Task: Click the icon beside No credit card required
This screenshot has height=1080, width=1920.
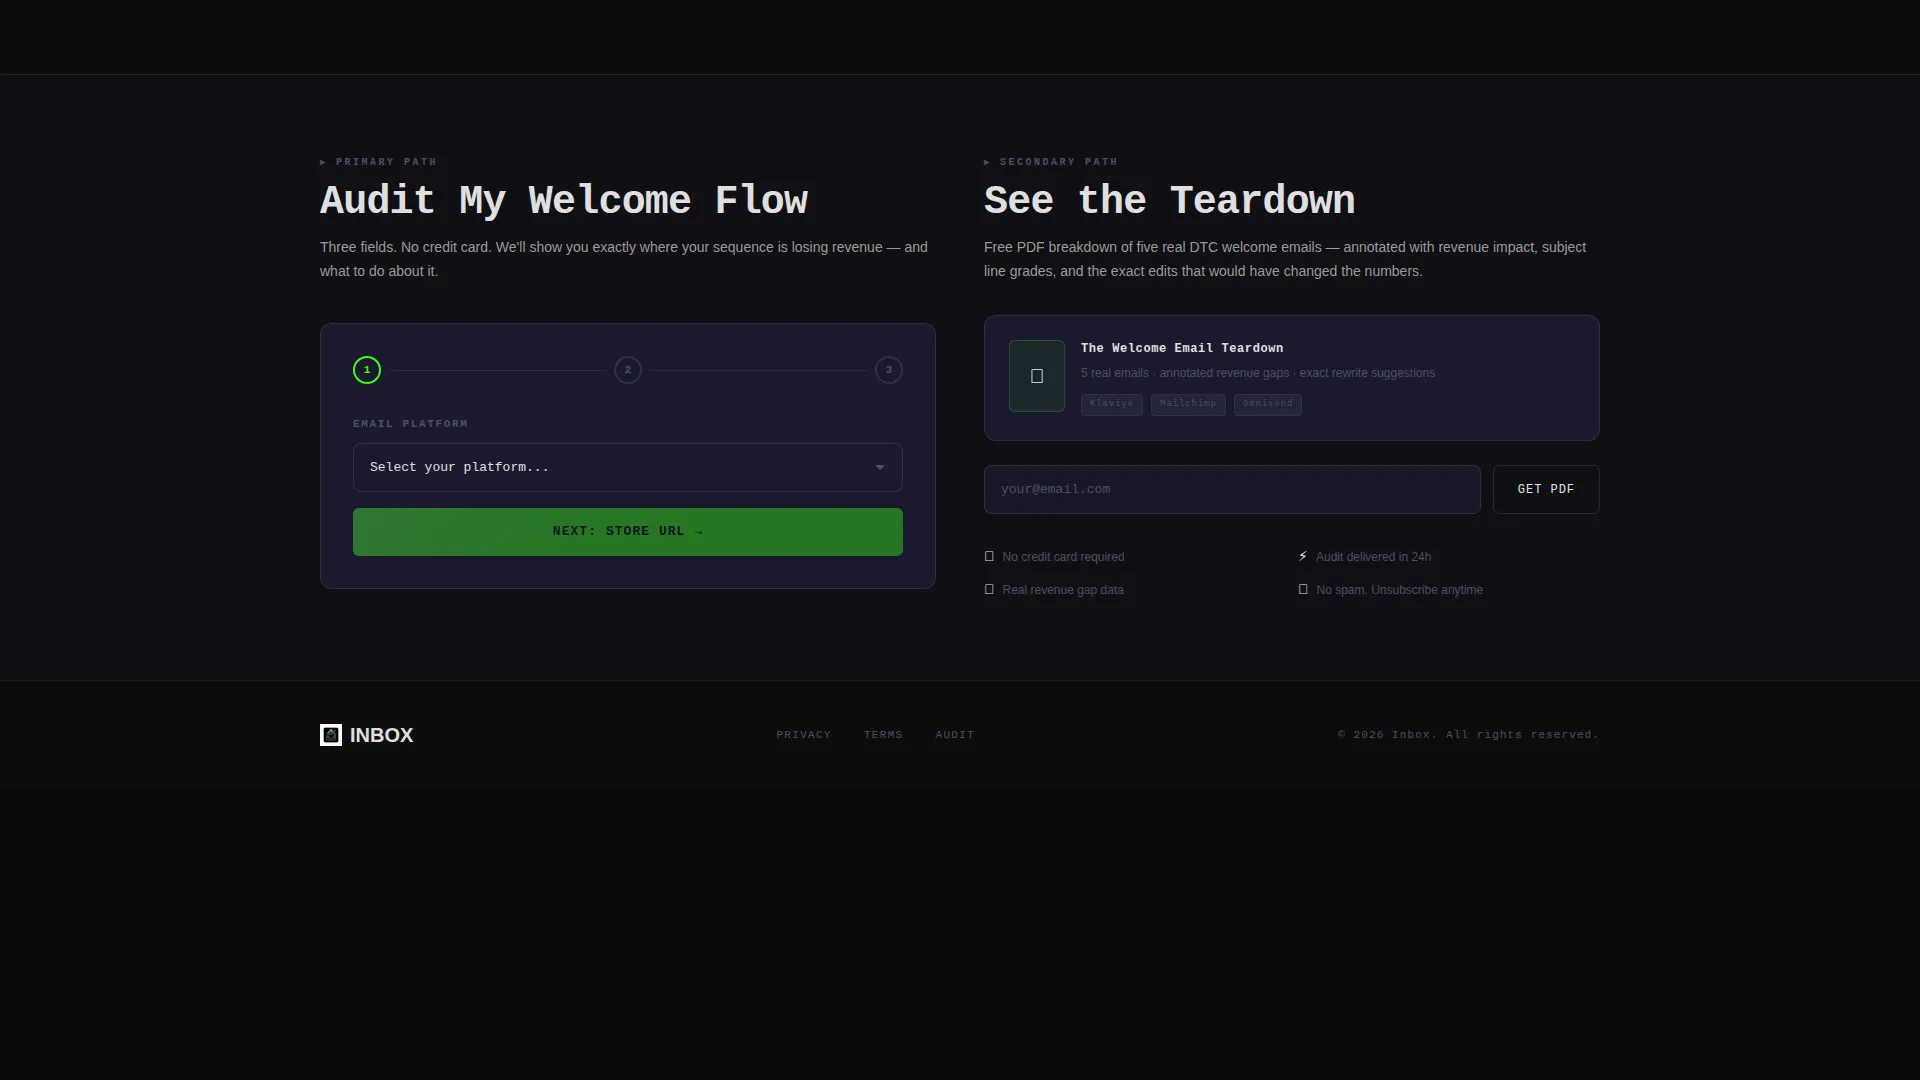Action: point(989,556)
